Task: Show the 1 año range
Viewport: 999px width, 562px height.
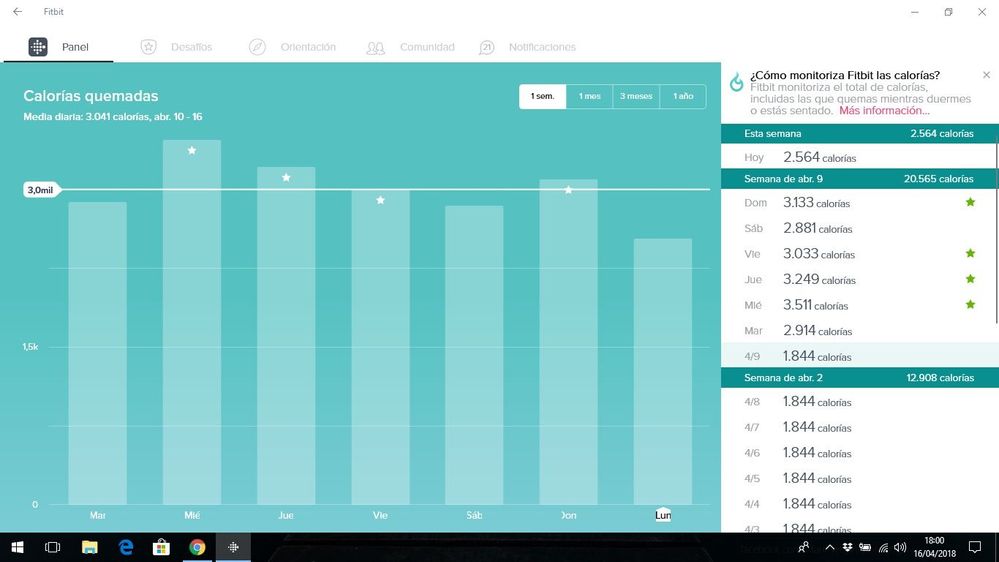Action: pyautogui.click(x=683, y=96)
